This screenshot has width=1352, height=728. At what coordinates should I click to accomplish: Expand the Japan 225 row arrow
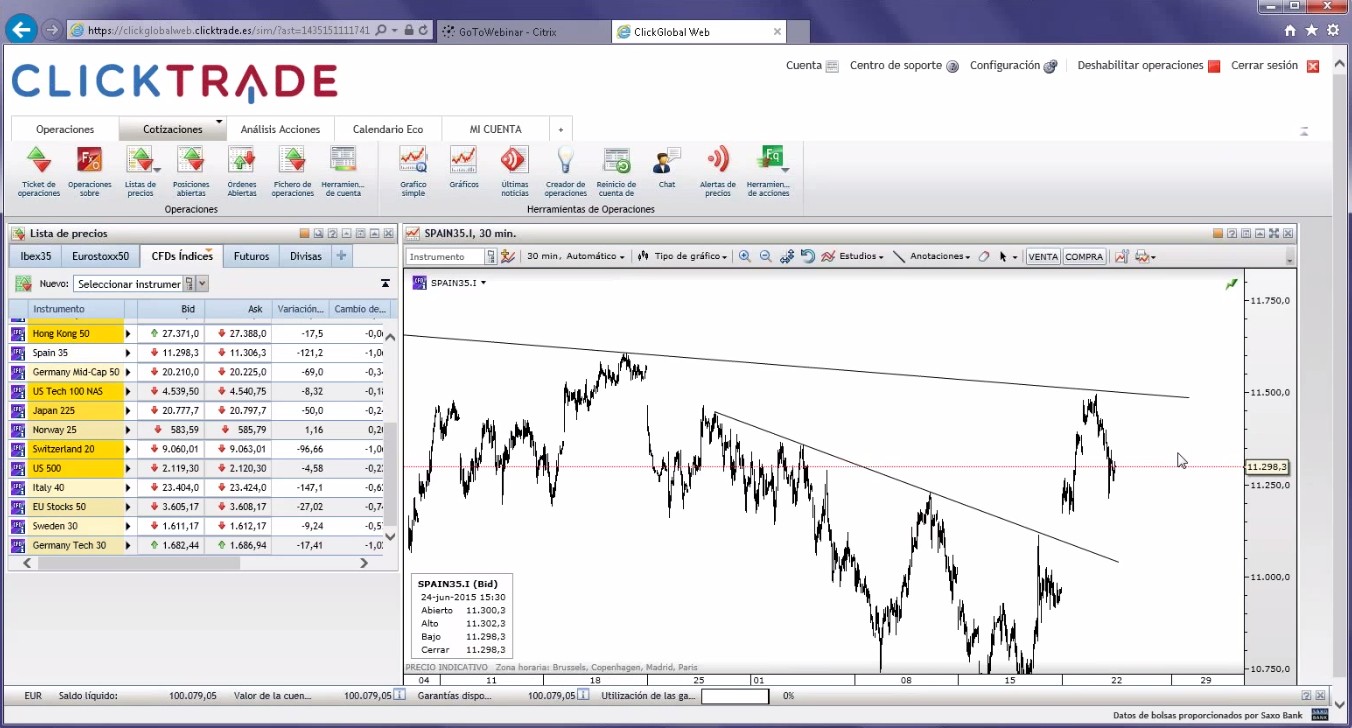tap(128, 411)
